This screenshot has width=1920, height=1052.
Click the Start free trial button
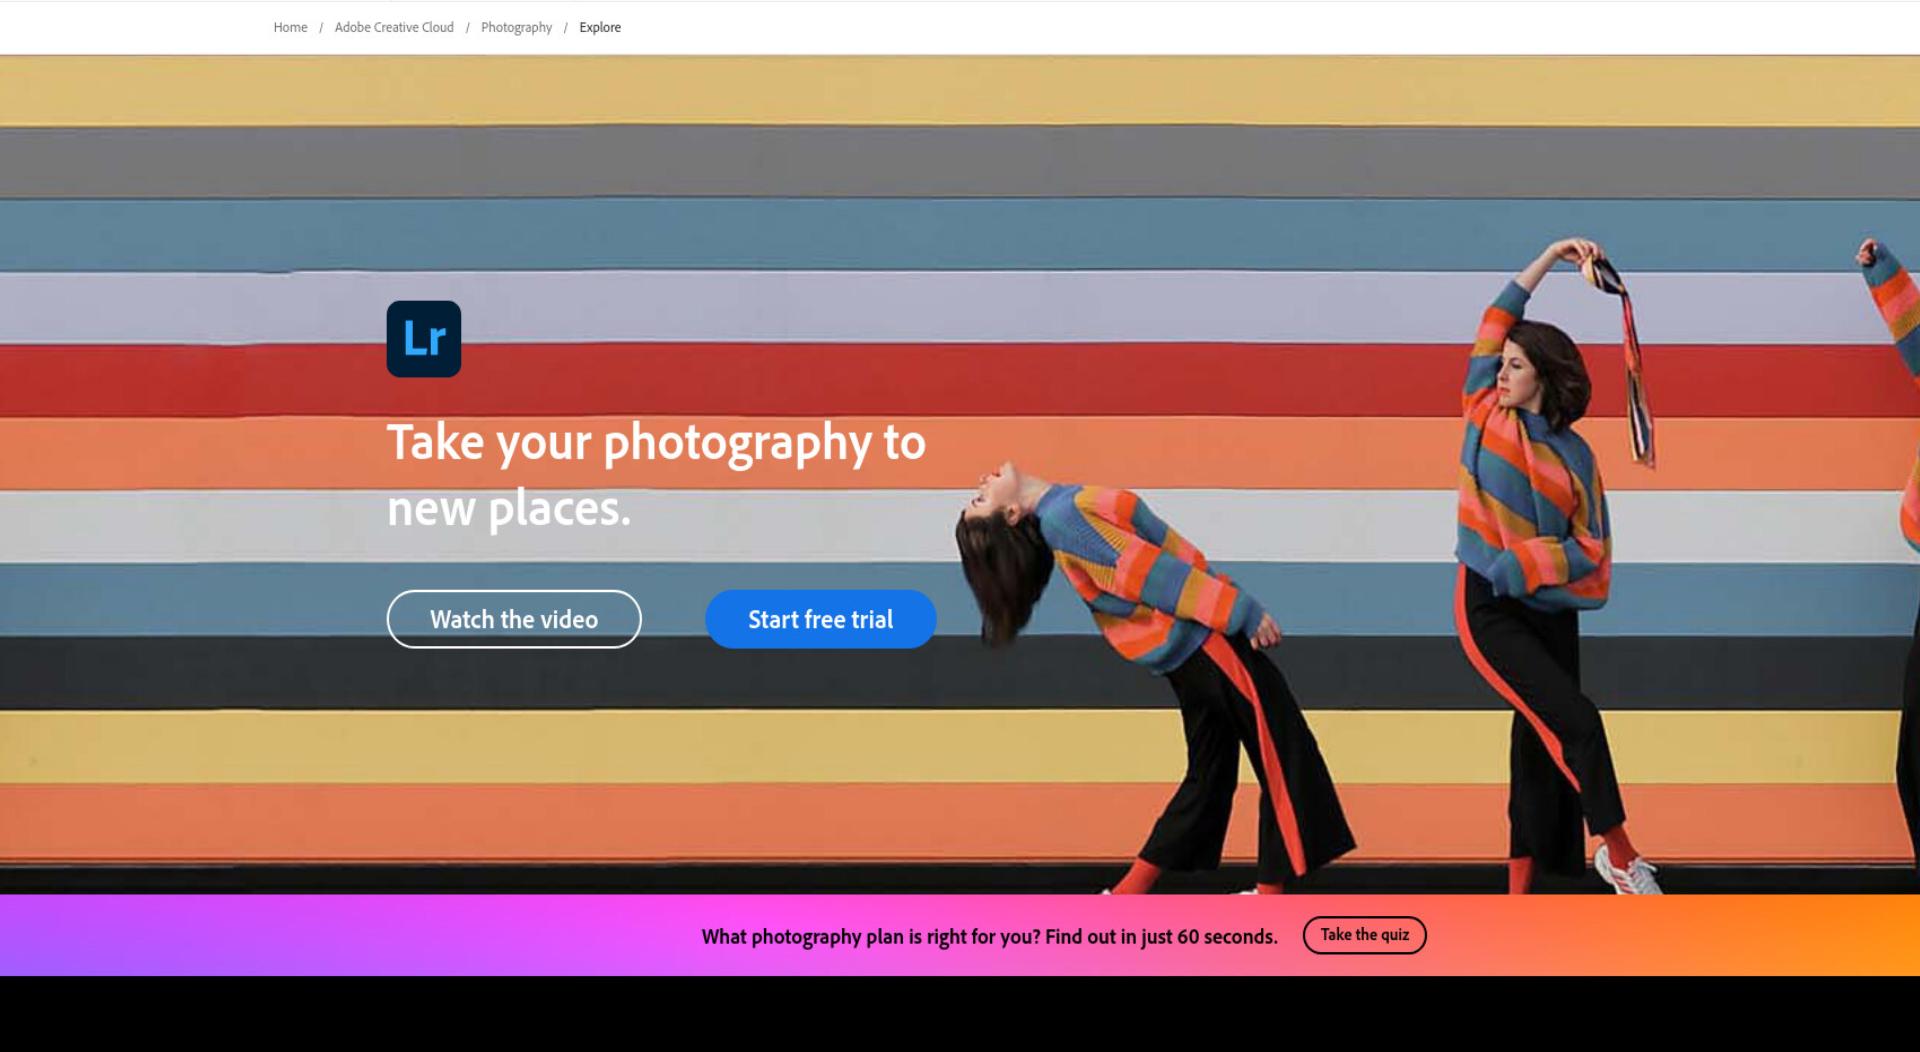click(821, 619)
